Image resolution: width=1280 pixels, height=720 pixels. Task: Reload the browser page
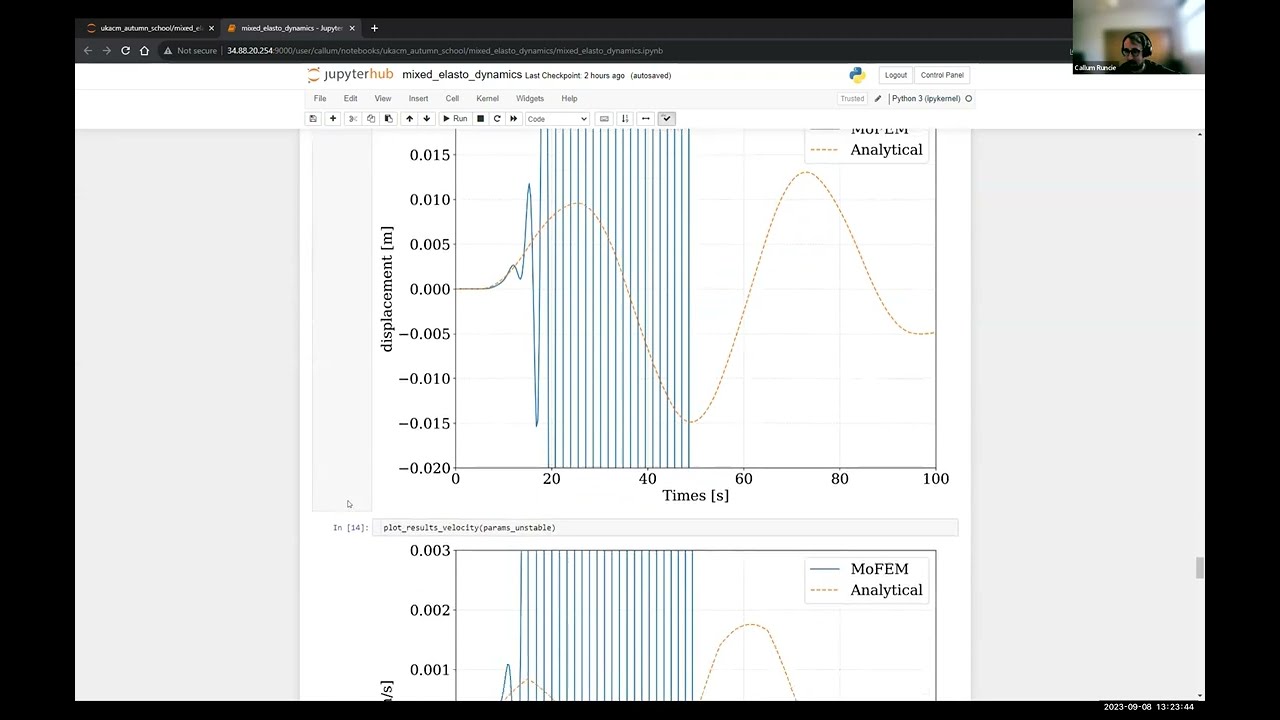pyautogui.click(x=125, y=50)
